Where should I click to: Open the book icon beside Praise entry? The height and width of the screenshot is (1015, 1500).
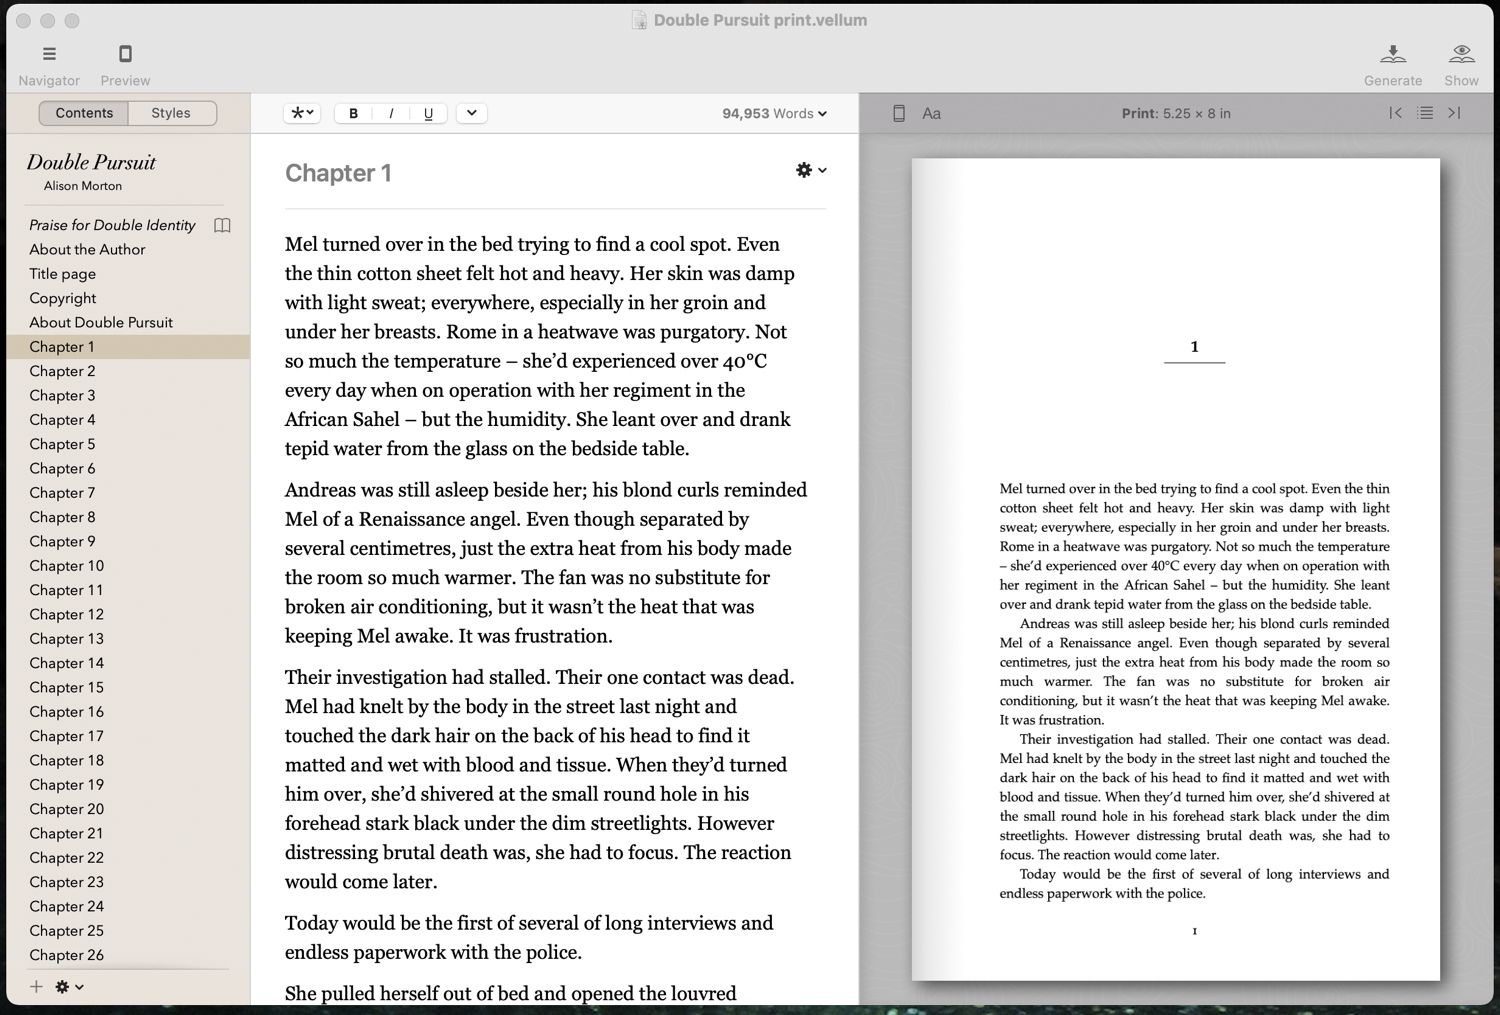[222, 226]
